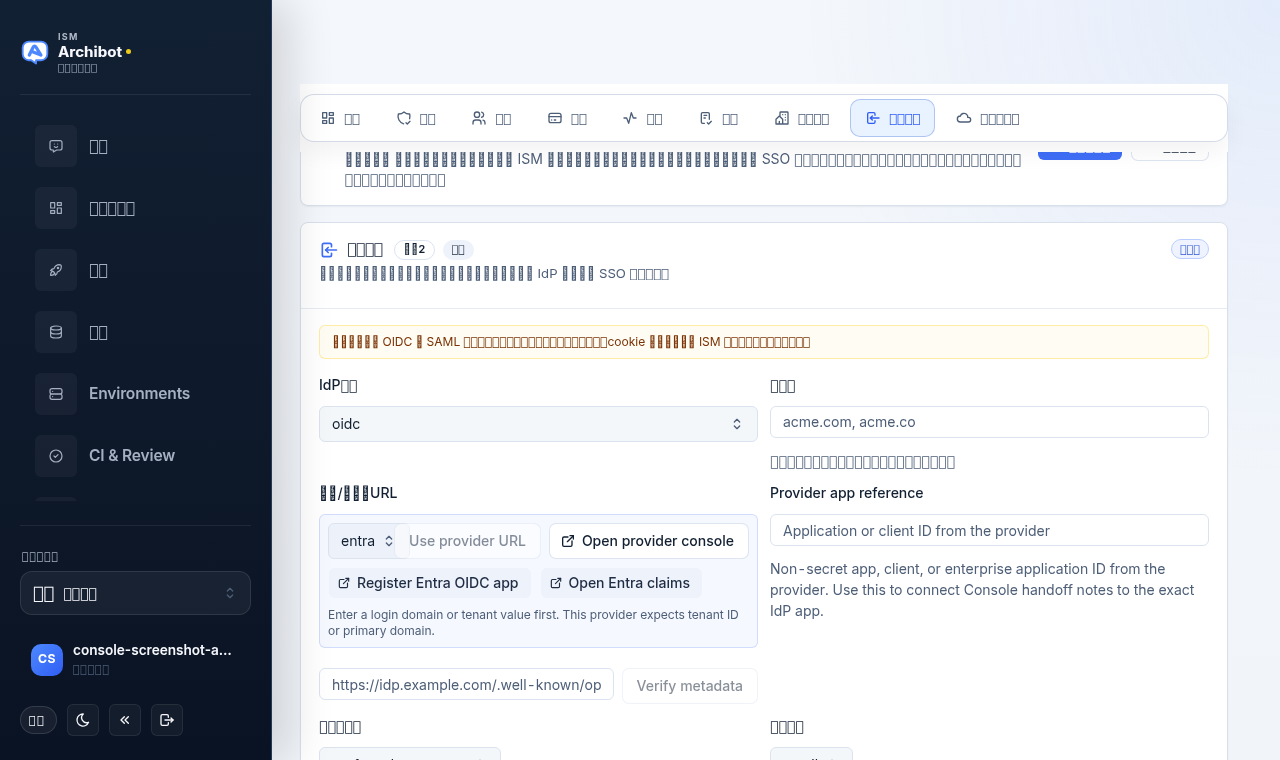Open the activity pulse-icon tab
This screenshot has width=1280, height=760.
click(642, 118)
